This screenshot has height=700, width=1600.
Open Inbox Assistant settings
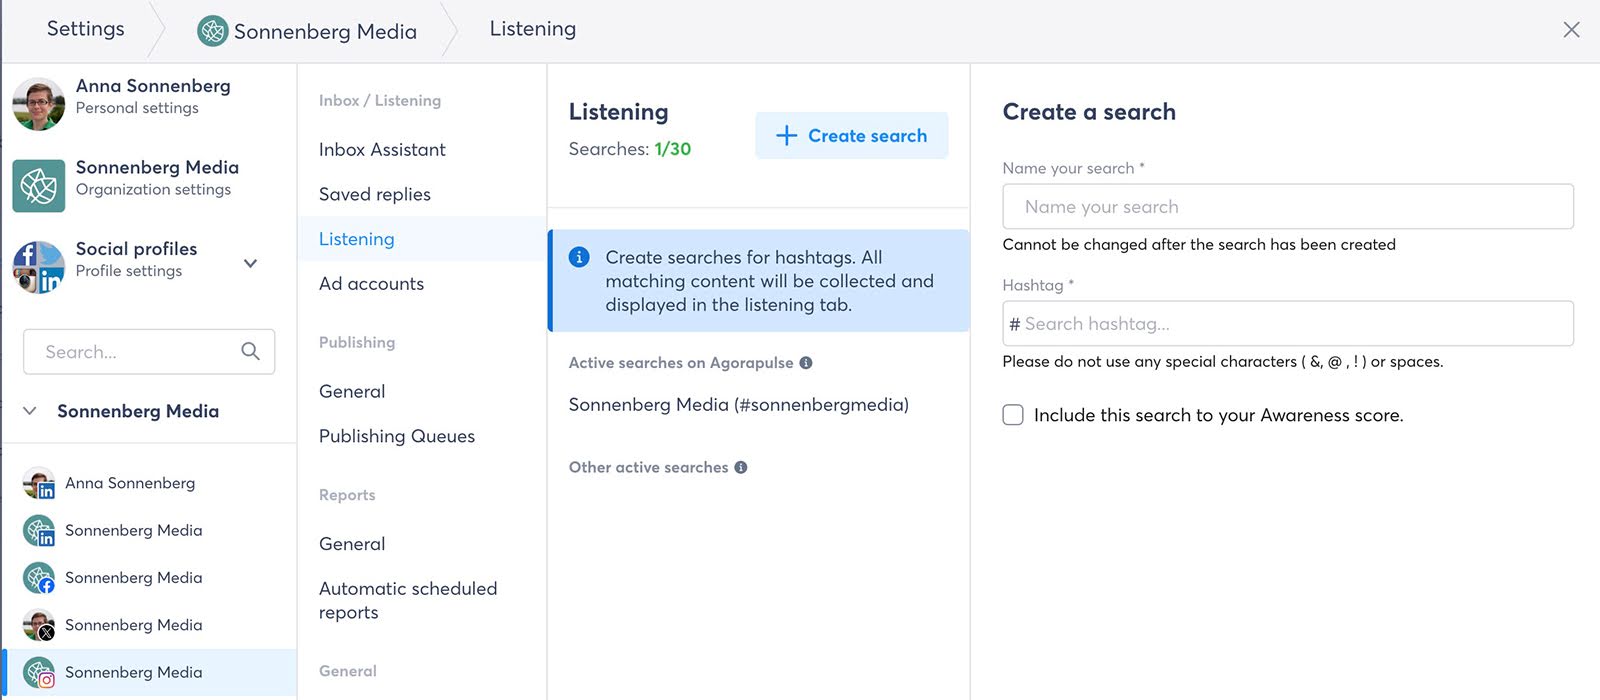coord(382,149)
